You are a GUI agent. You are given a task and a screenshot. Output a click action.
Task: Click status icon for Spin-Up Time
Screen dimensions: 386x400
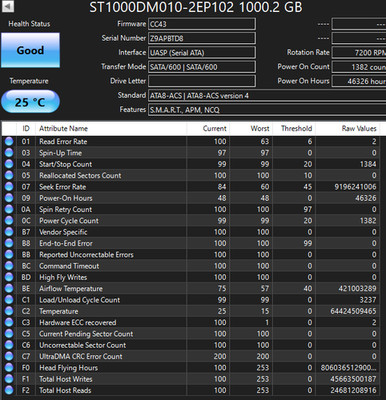(9, 153)
